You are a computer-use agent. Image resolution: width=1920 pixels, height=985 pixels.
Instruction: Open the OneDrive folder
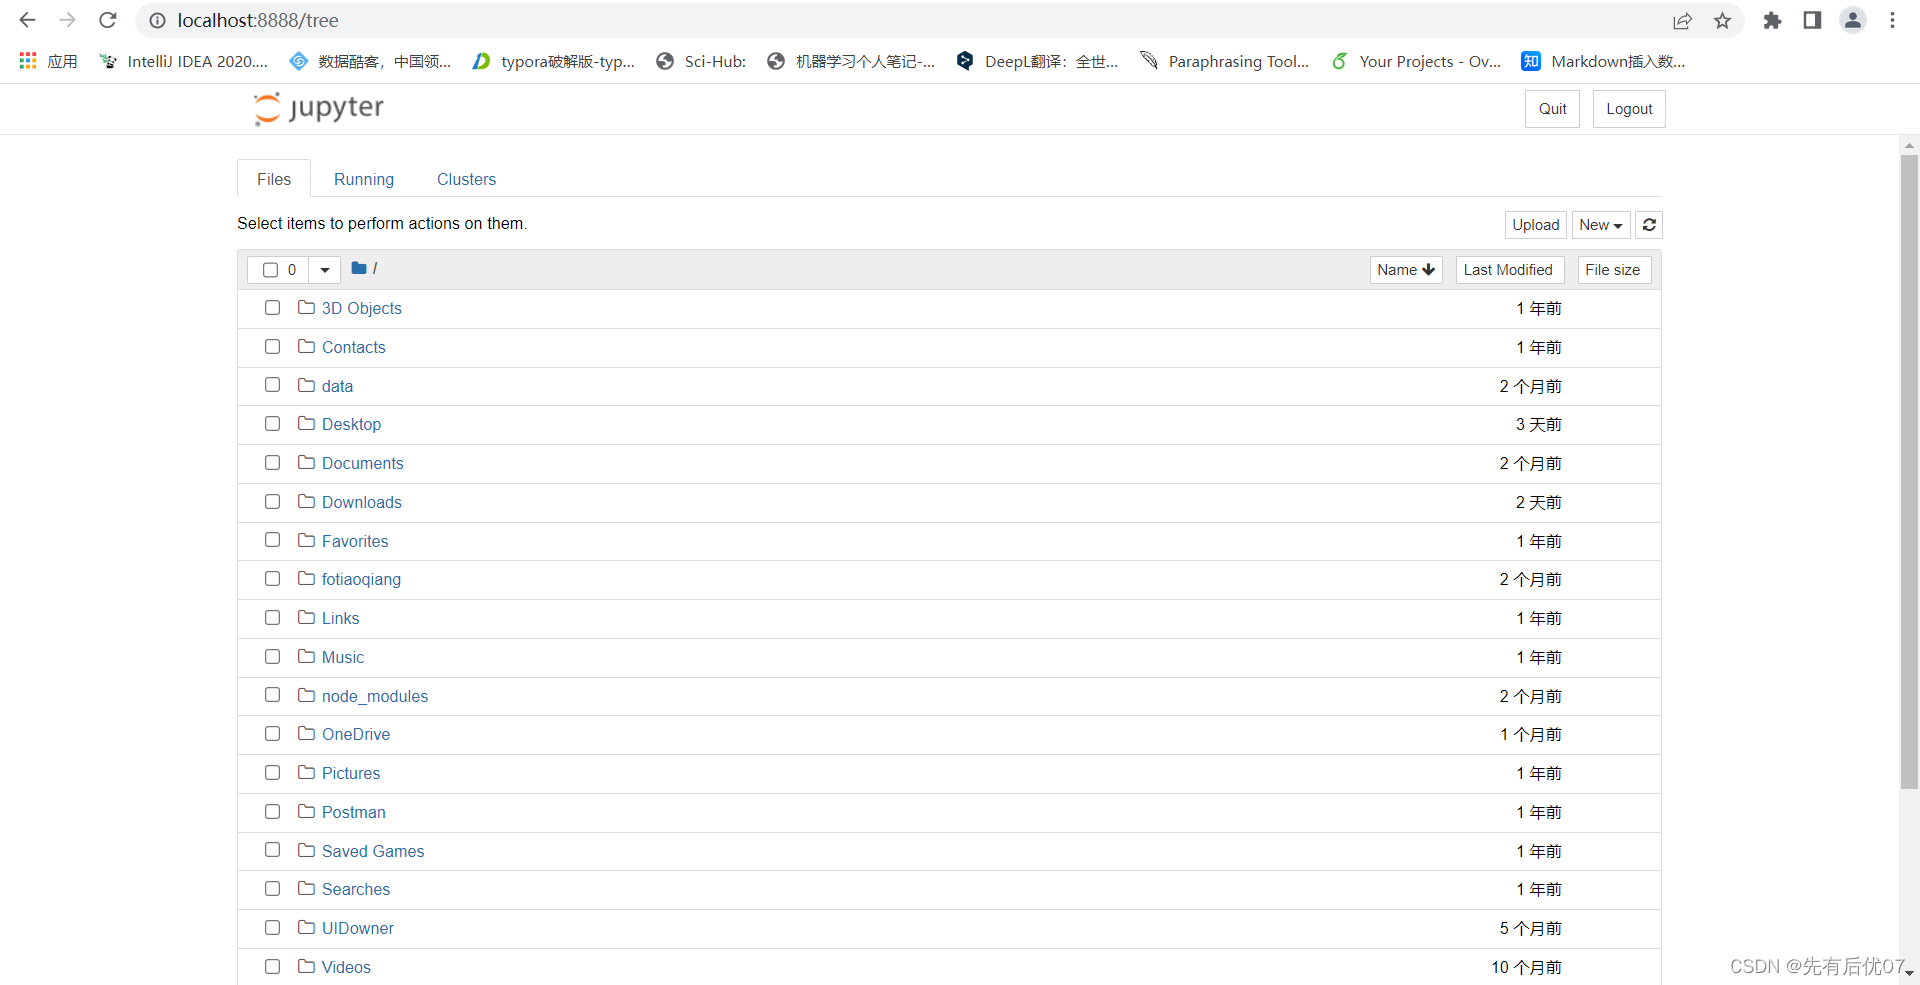[356, 734]
